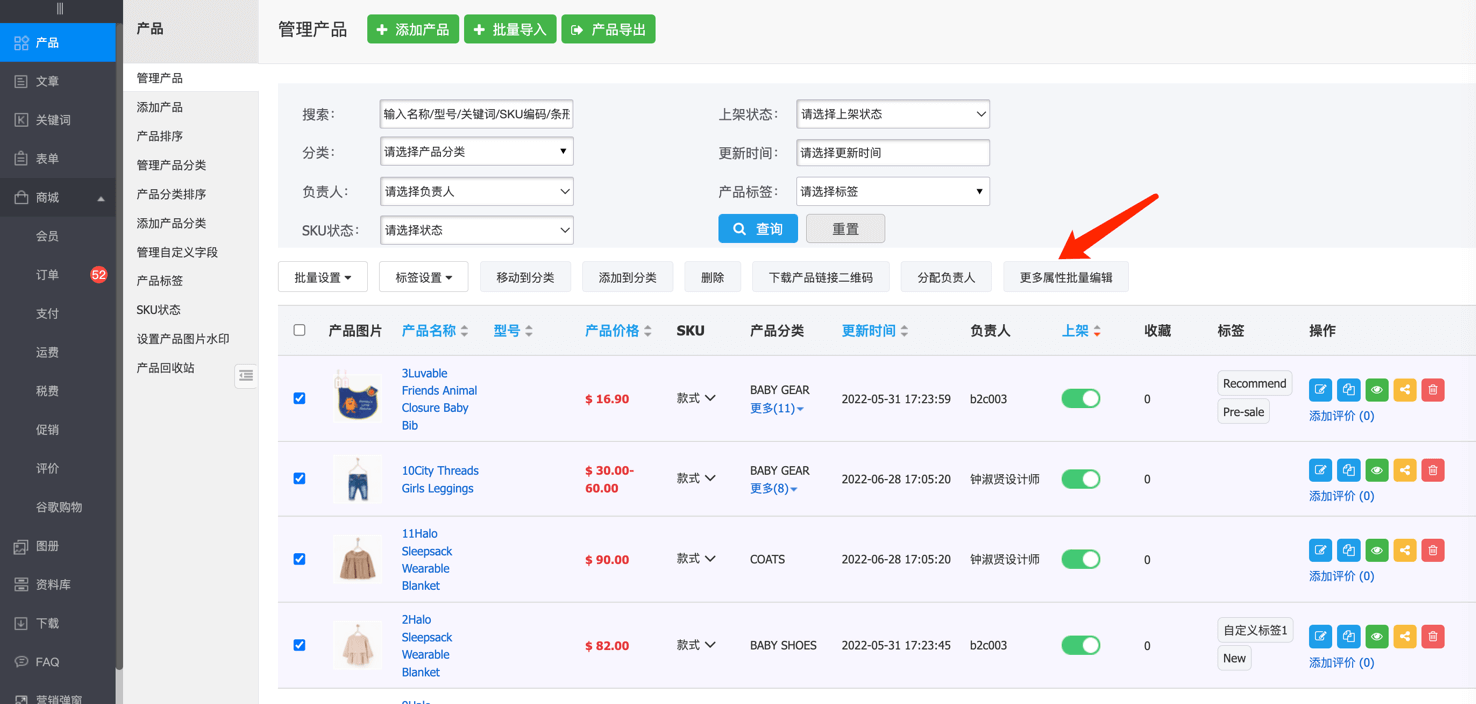This screenshot has height=704, width=1476.
Task: Click edit icon for 3Luvable Baby Bib
Action: [x=1320, y=390]
